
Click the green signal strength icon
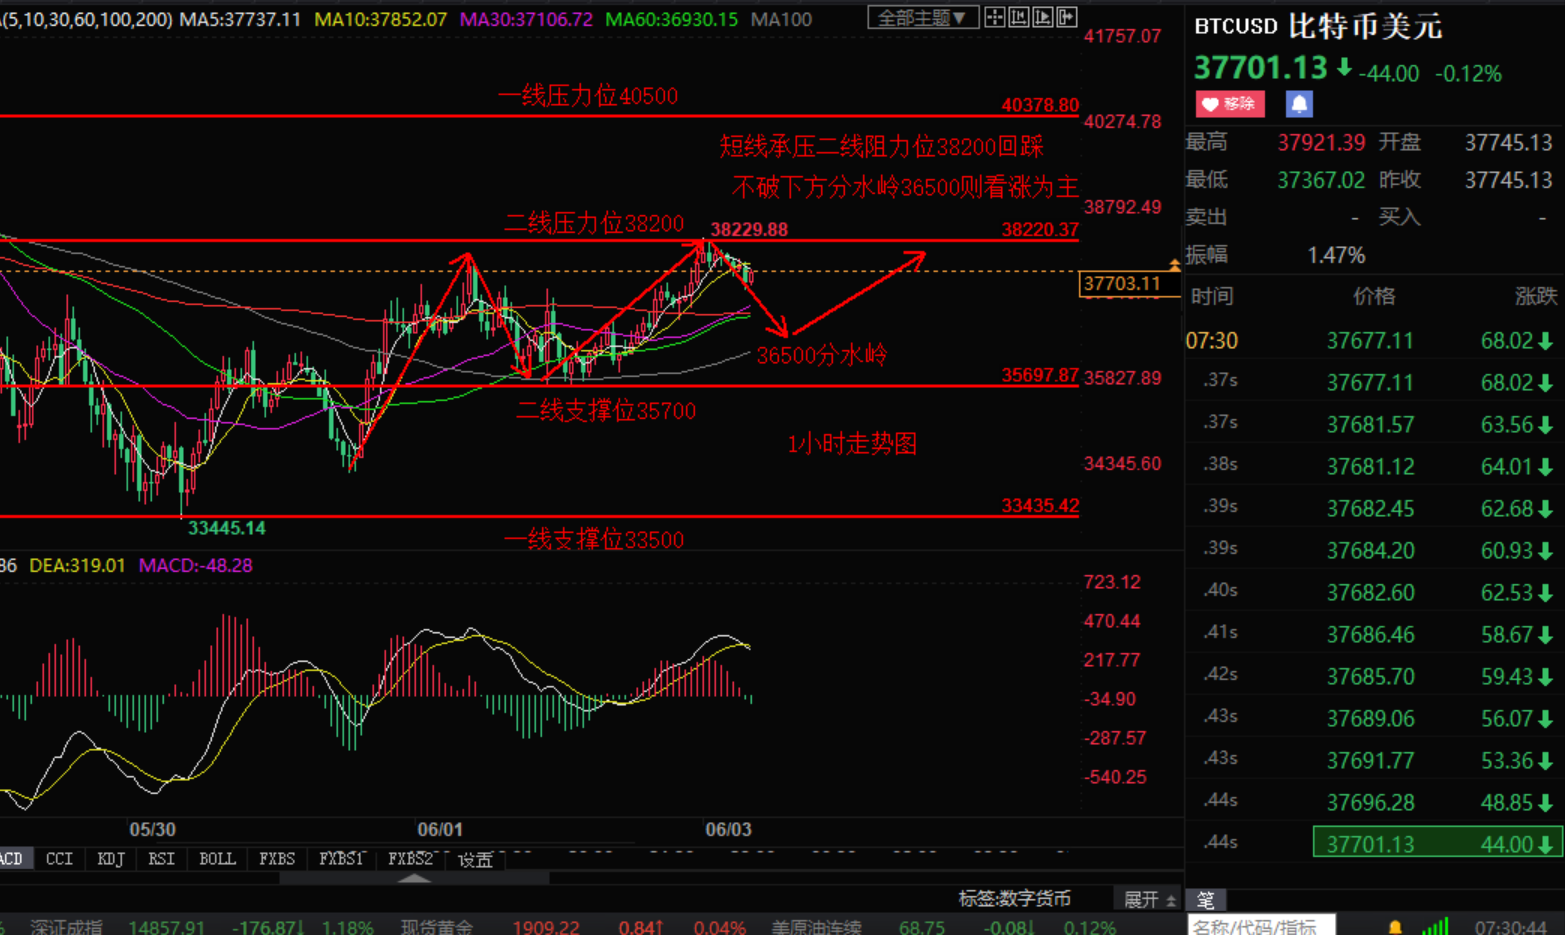pos(1435,927)
